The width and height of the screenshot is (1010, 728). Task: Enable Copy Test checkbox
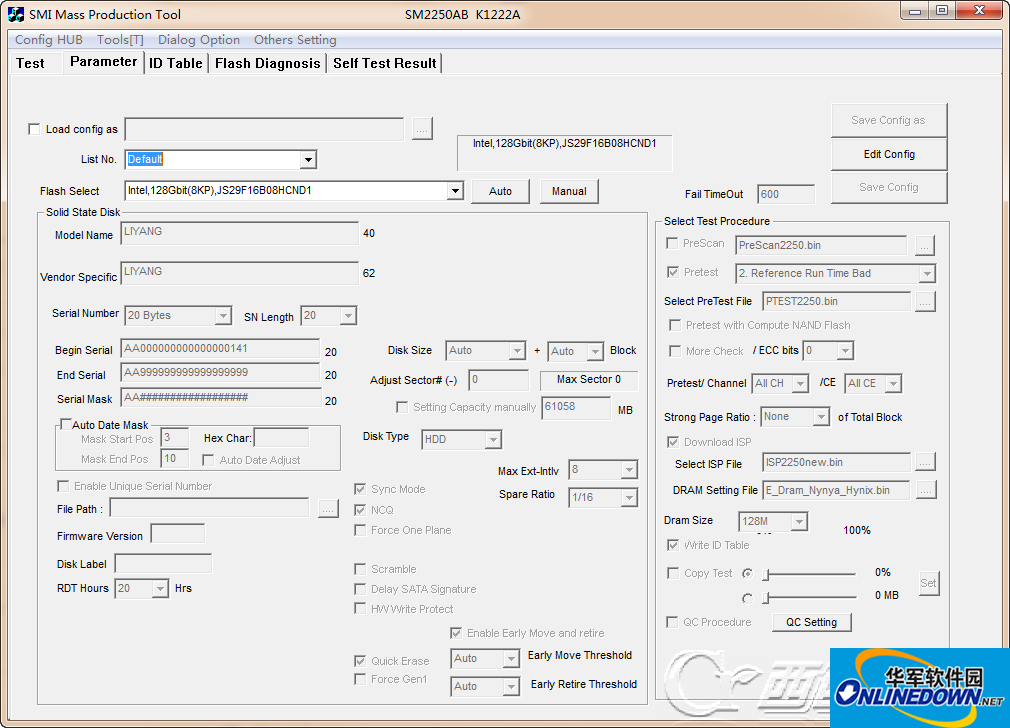click(x=673, y=573)
